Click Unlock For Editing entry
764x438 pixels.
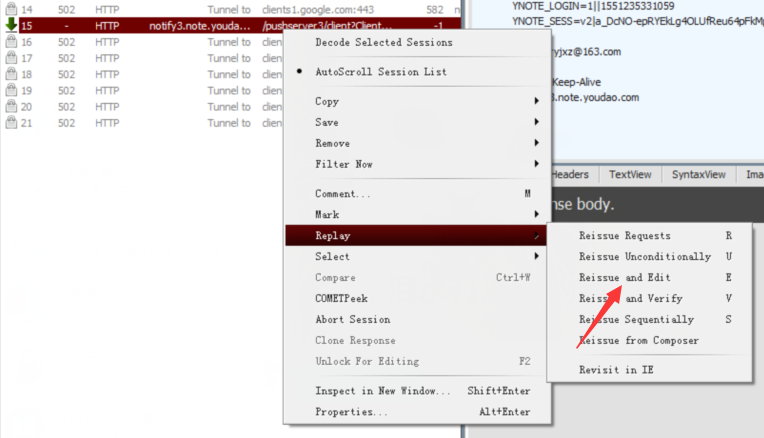[418, 361]
